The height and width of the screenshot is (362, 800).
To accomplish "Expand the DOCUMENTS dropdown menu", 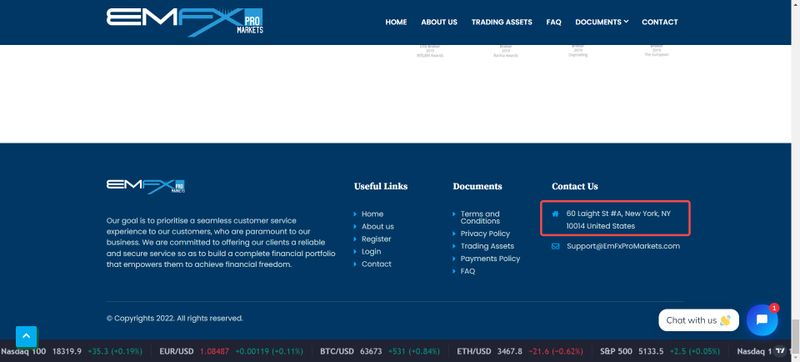I will [602, 22].
